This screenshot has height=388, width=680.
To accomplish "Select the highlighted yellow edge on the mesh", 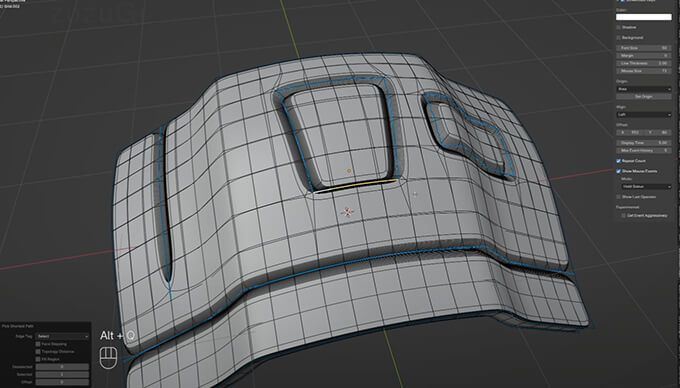I will (356, 185).
